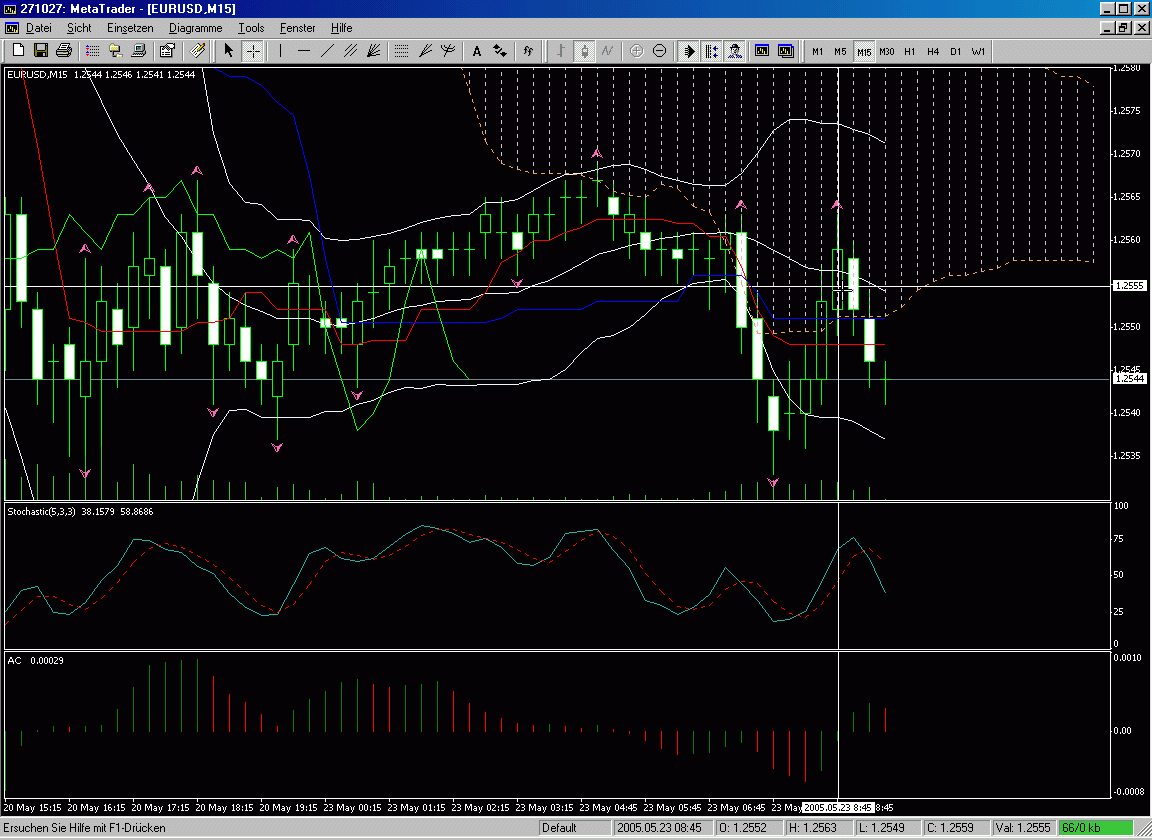Click the zoom out magnifier icon
1152x840 pixels.
[660, 51]
